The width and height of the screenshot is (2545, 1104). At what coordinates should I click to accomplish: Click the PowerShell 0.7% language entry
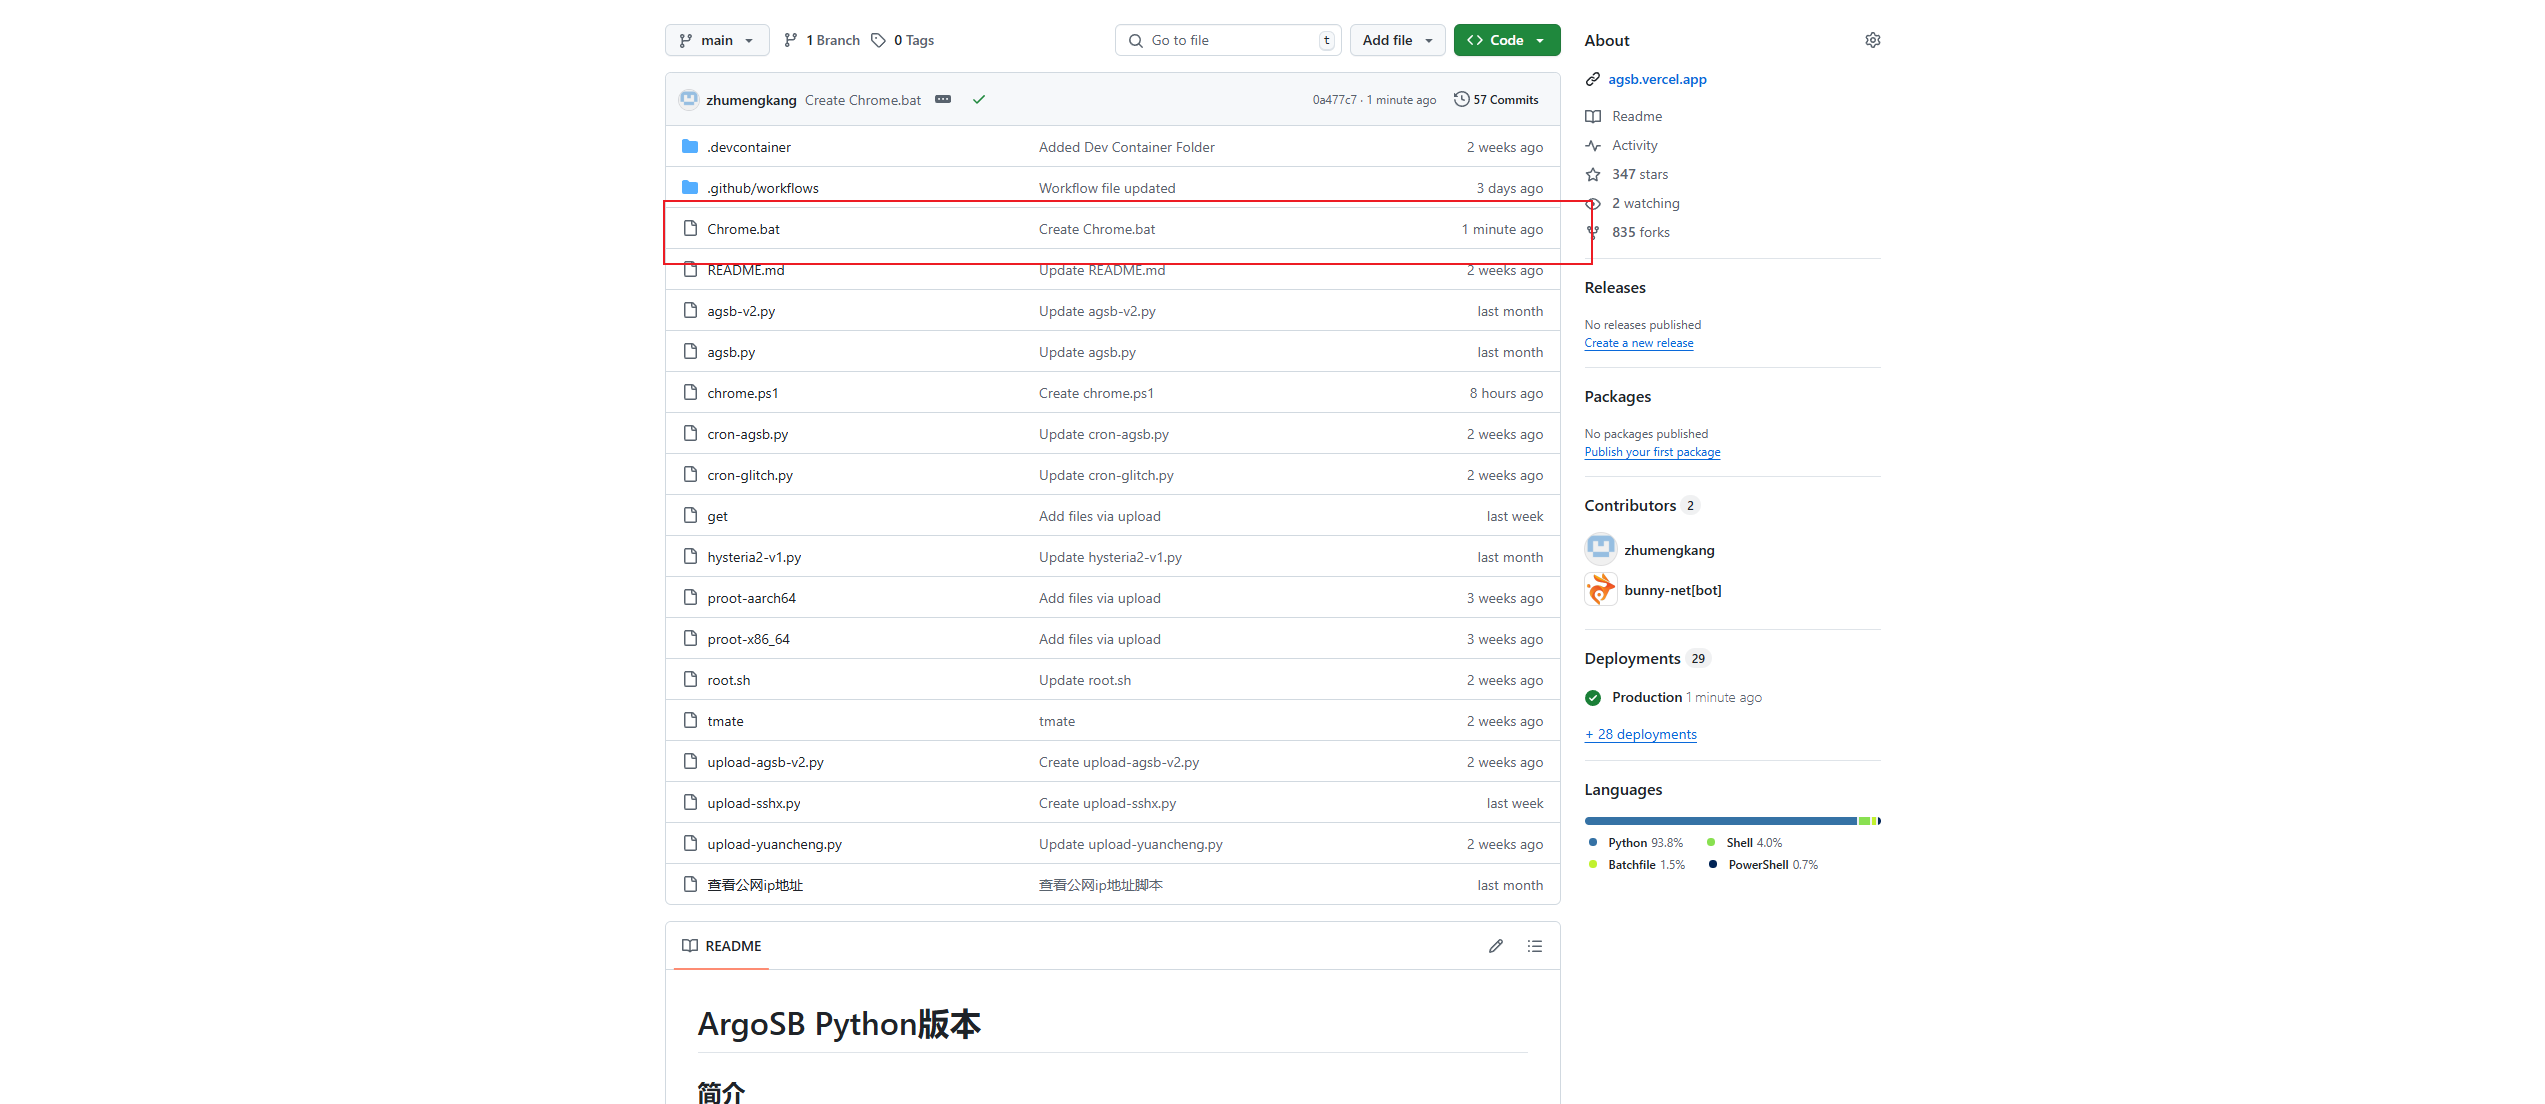1764,865
